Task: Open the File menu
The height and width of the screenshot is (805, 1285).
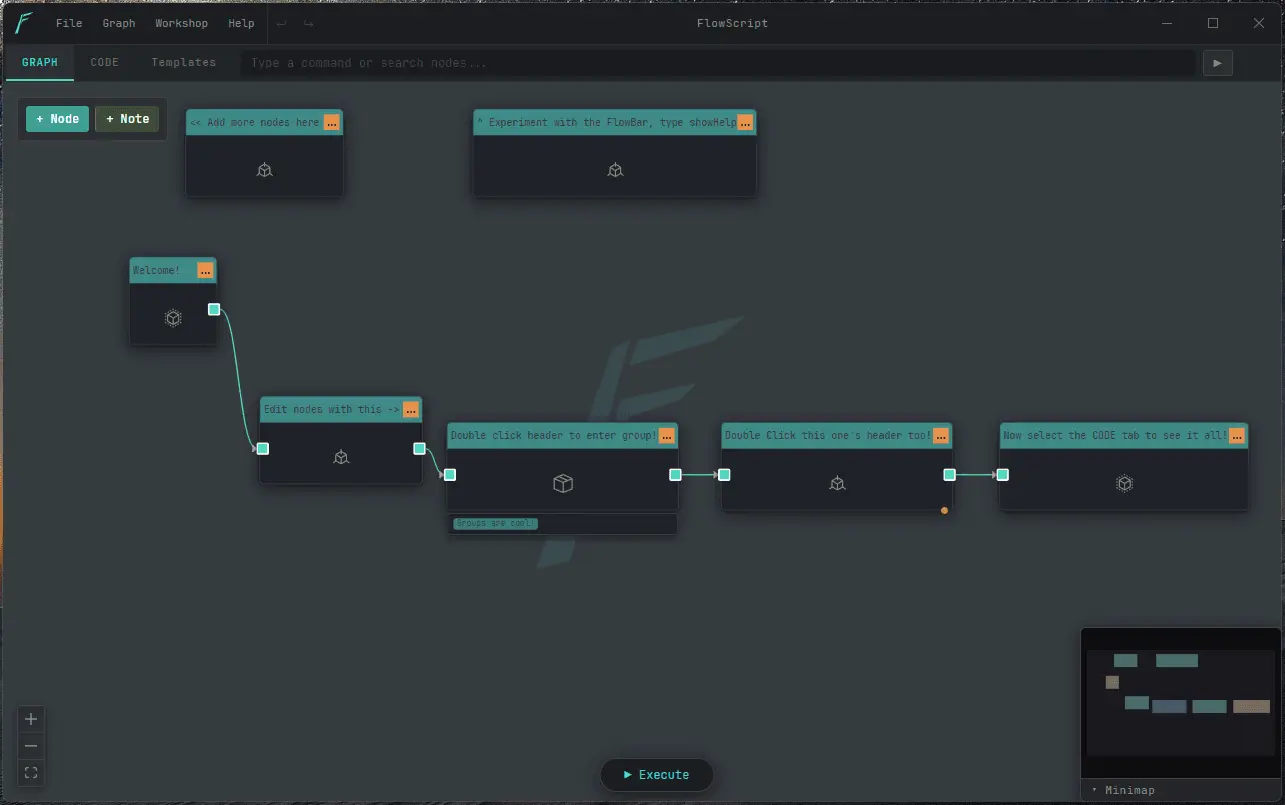Action: point(69,23)
